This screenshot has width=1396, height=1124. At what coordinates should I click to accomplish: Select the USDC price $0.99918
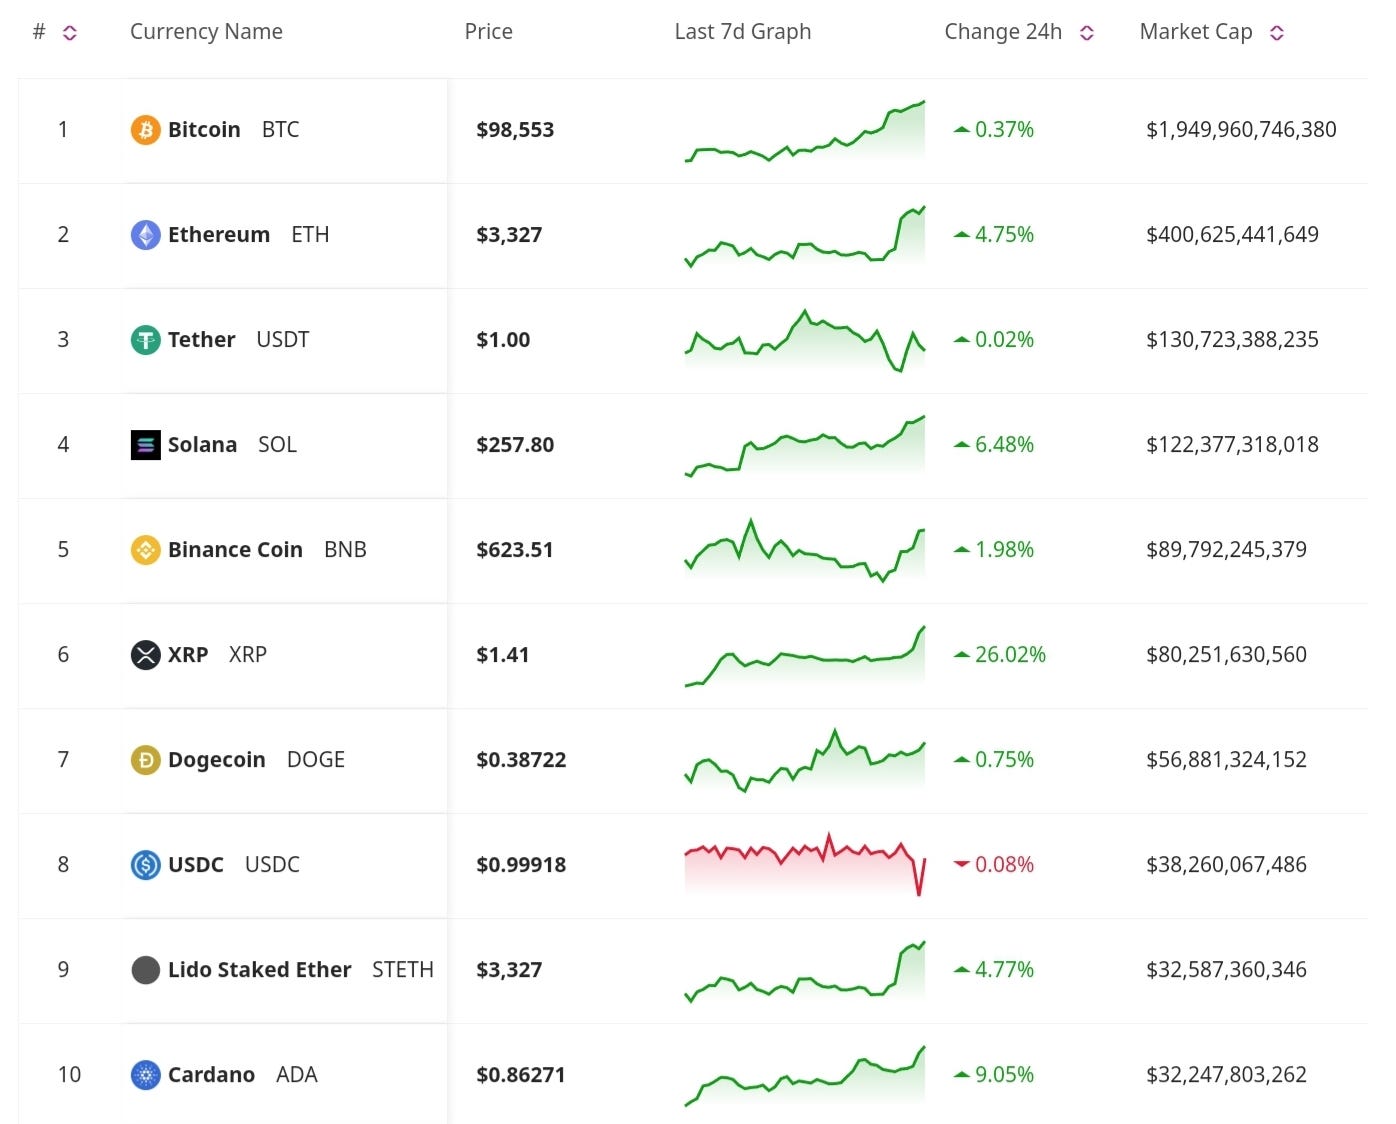click(x=521, y=865)
